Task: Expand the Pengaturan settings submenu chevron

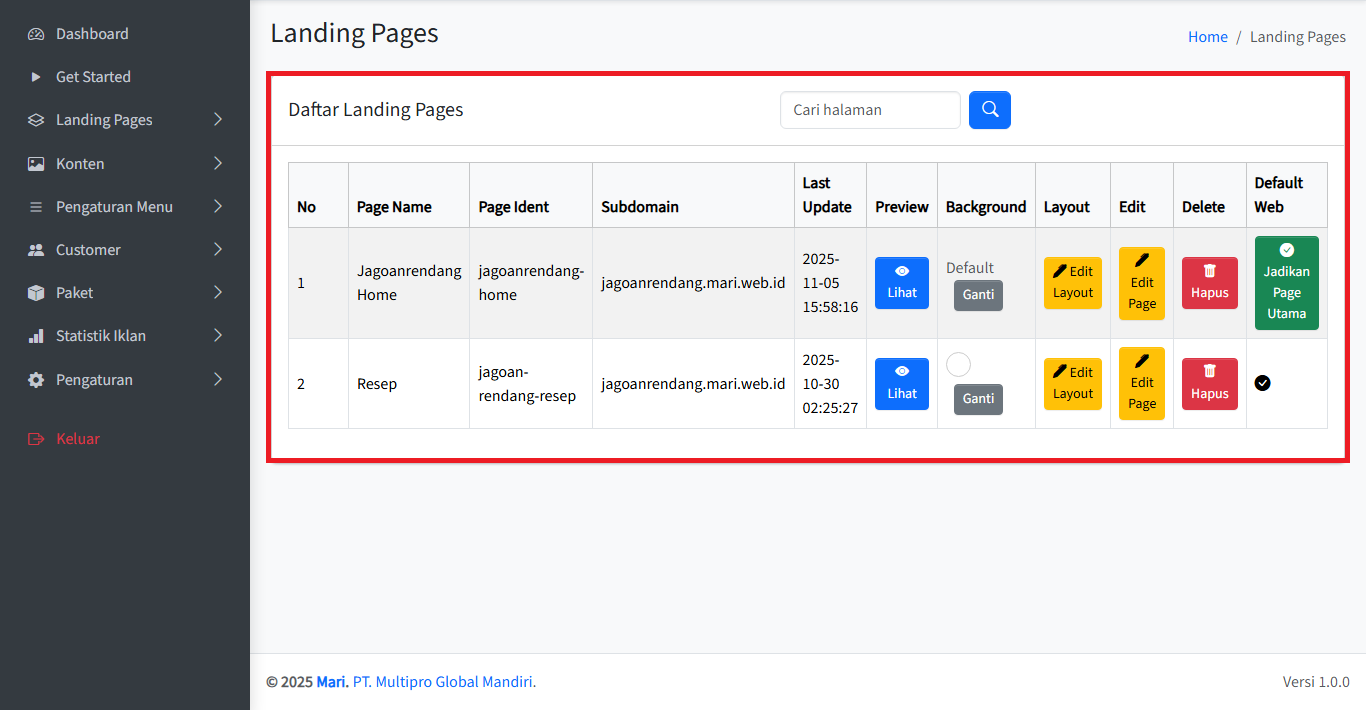Action: (x=218, y=380)
